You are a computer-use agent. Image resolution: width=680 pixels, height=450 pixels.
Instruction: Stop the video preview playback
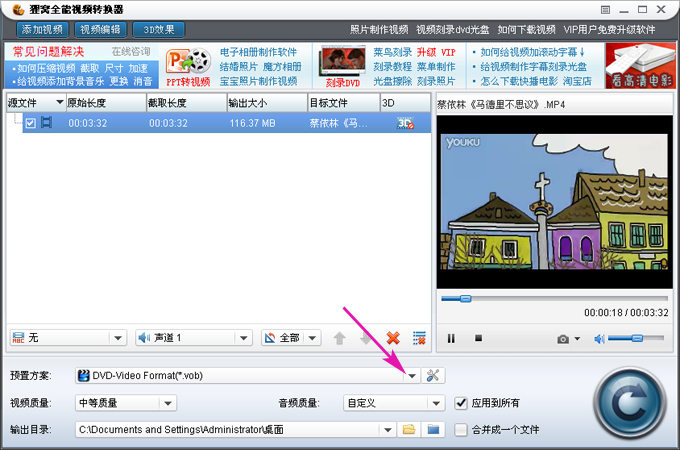click(x=478, y=338)
